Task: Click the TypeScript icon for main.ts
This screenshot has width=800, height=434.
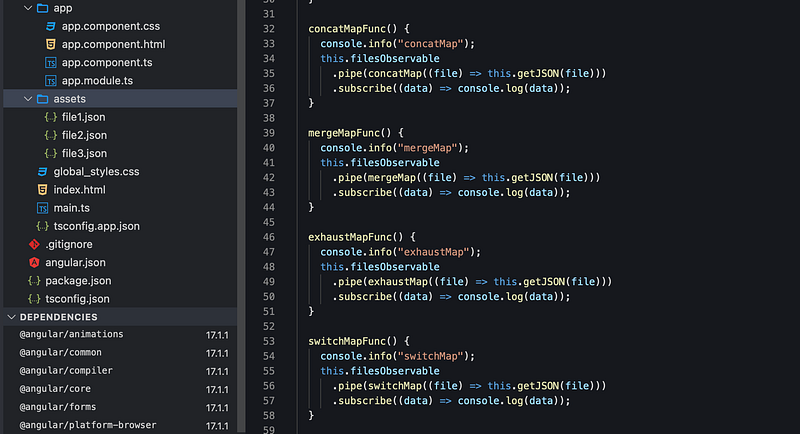Action: coord(42,208)
